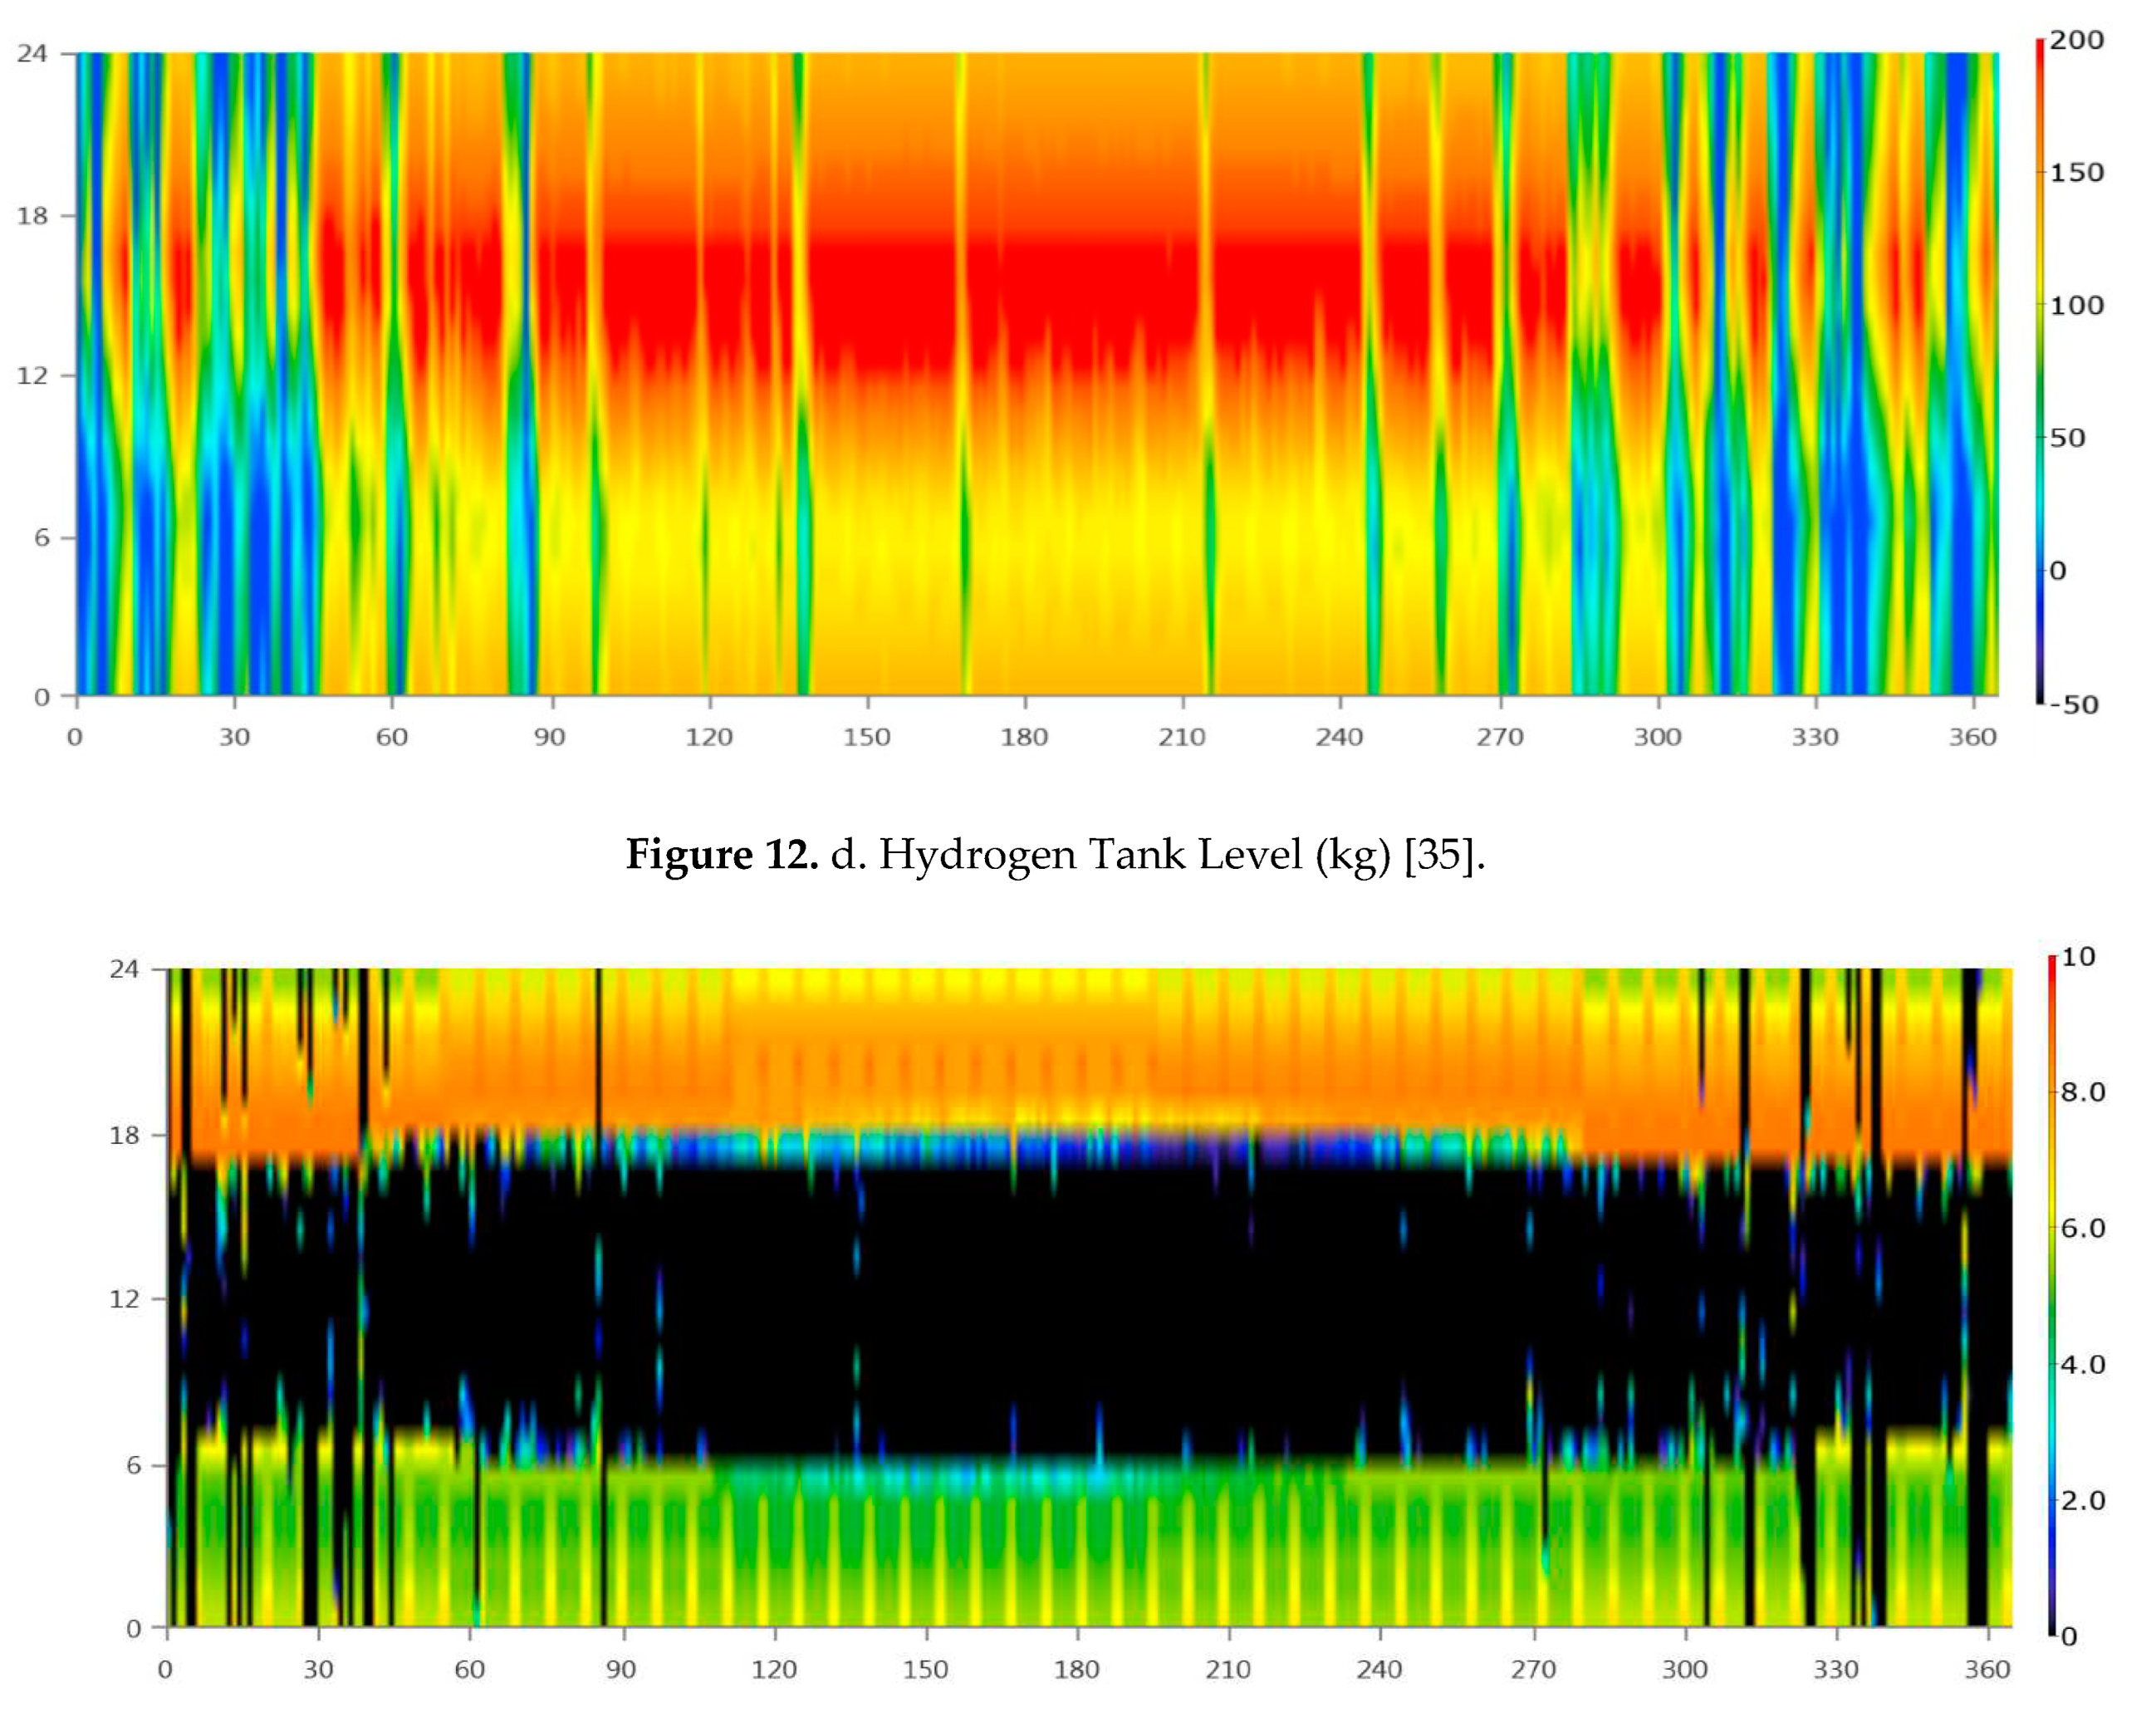Click the -50 label on top colorbar
The height and width of the screenshot is (1722, 2156).
pos(2073,705)
